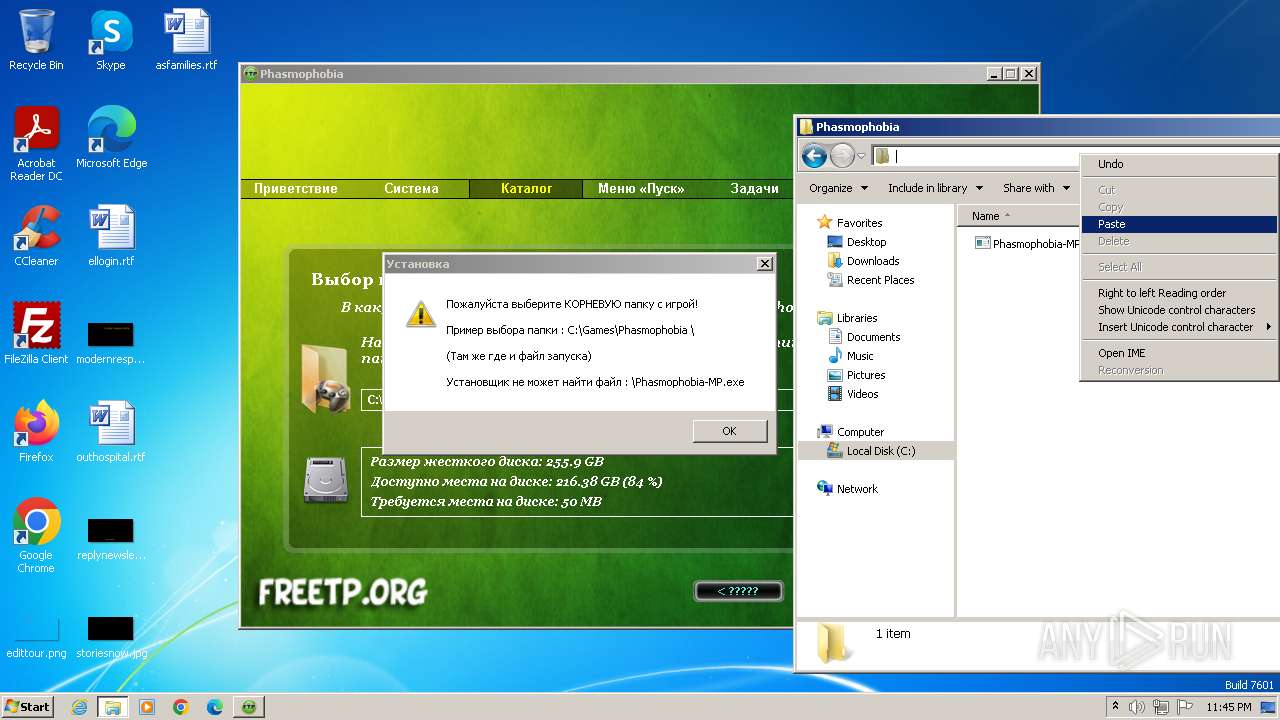This screenshot has width=1280, height=720.
Task: Click the taskbar clock showing 11:45 PM
Action: tap(1229, 707)
